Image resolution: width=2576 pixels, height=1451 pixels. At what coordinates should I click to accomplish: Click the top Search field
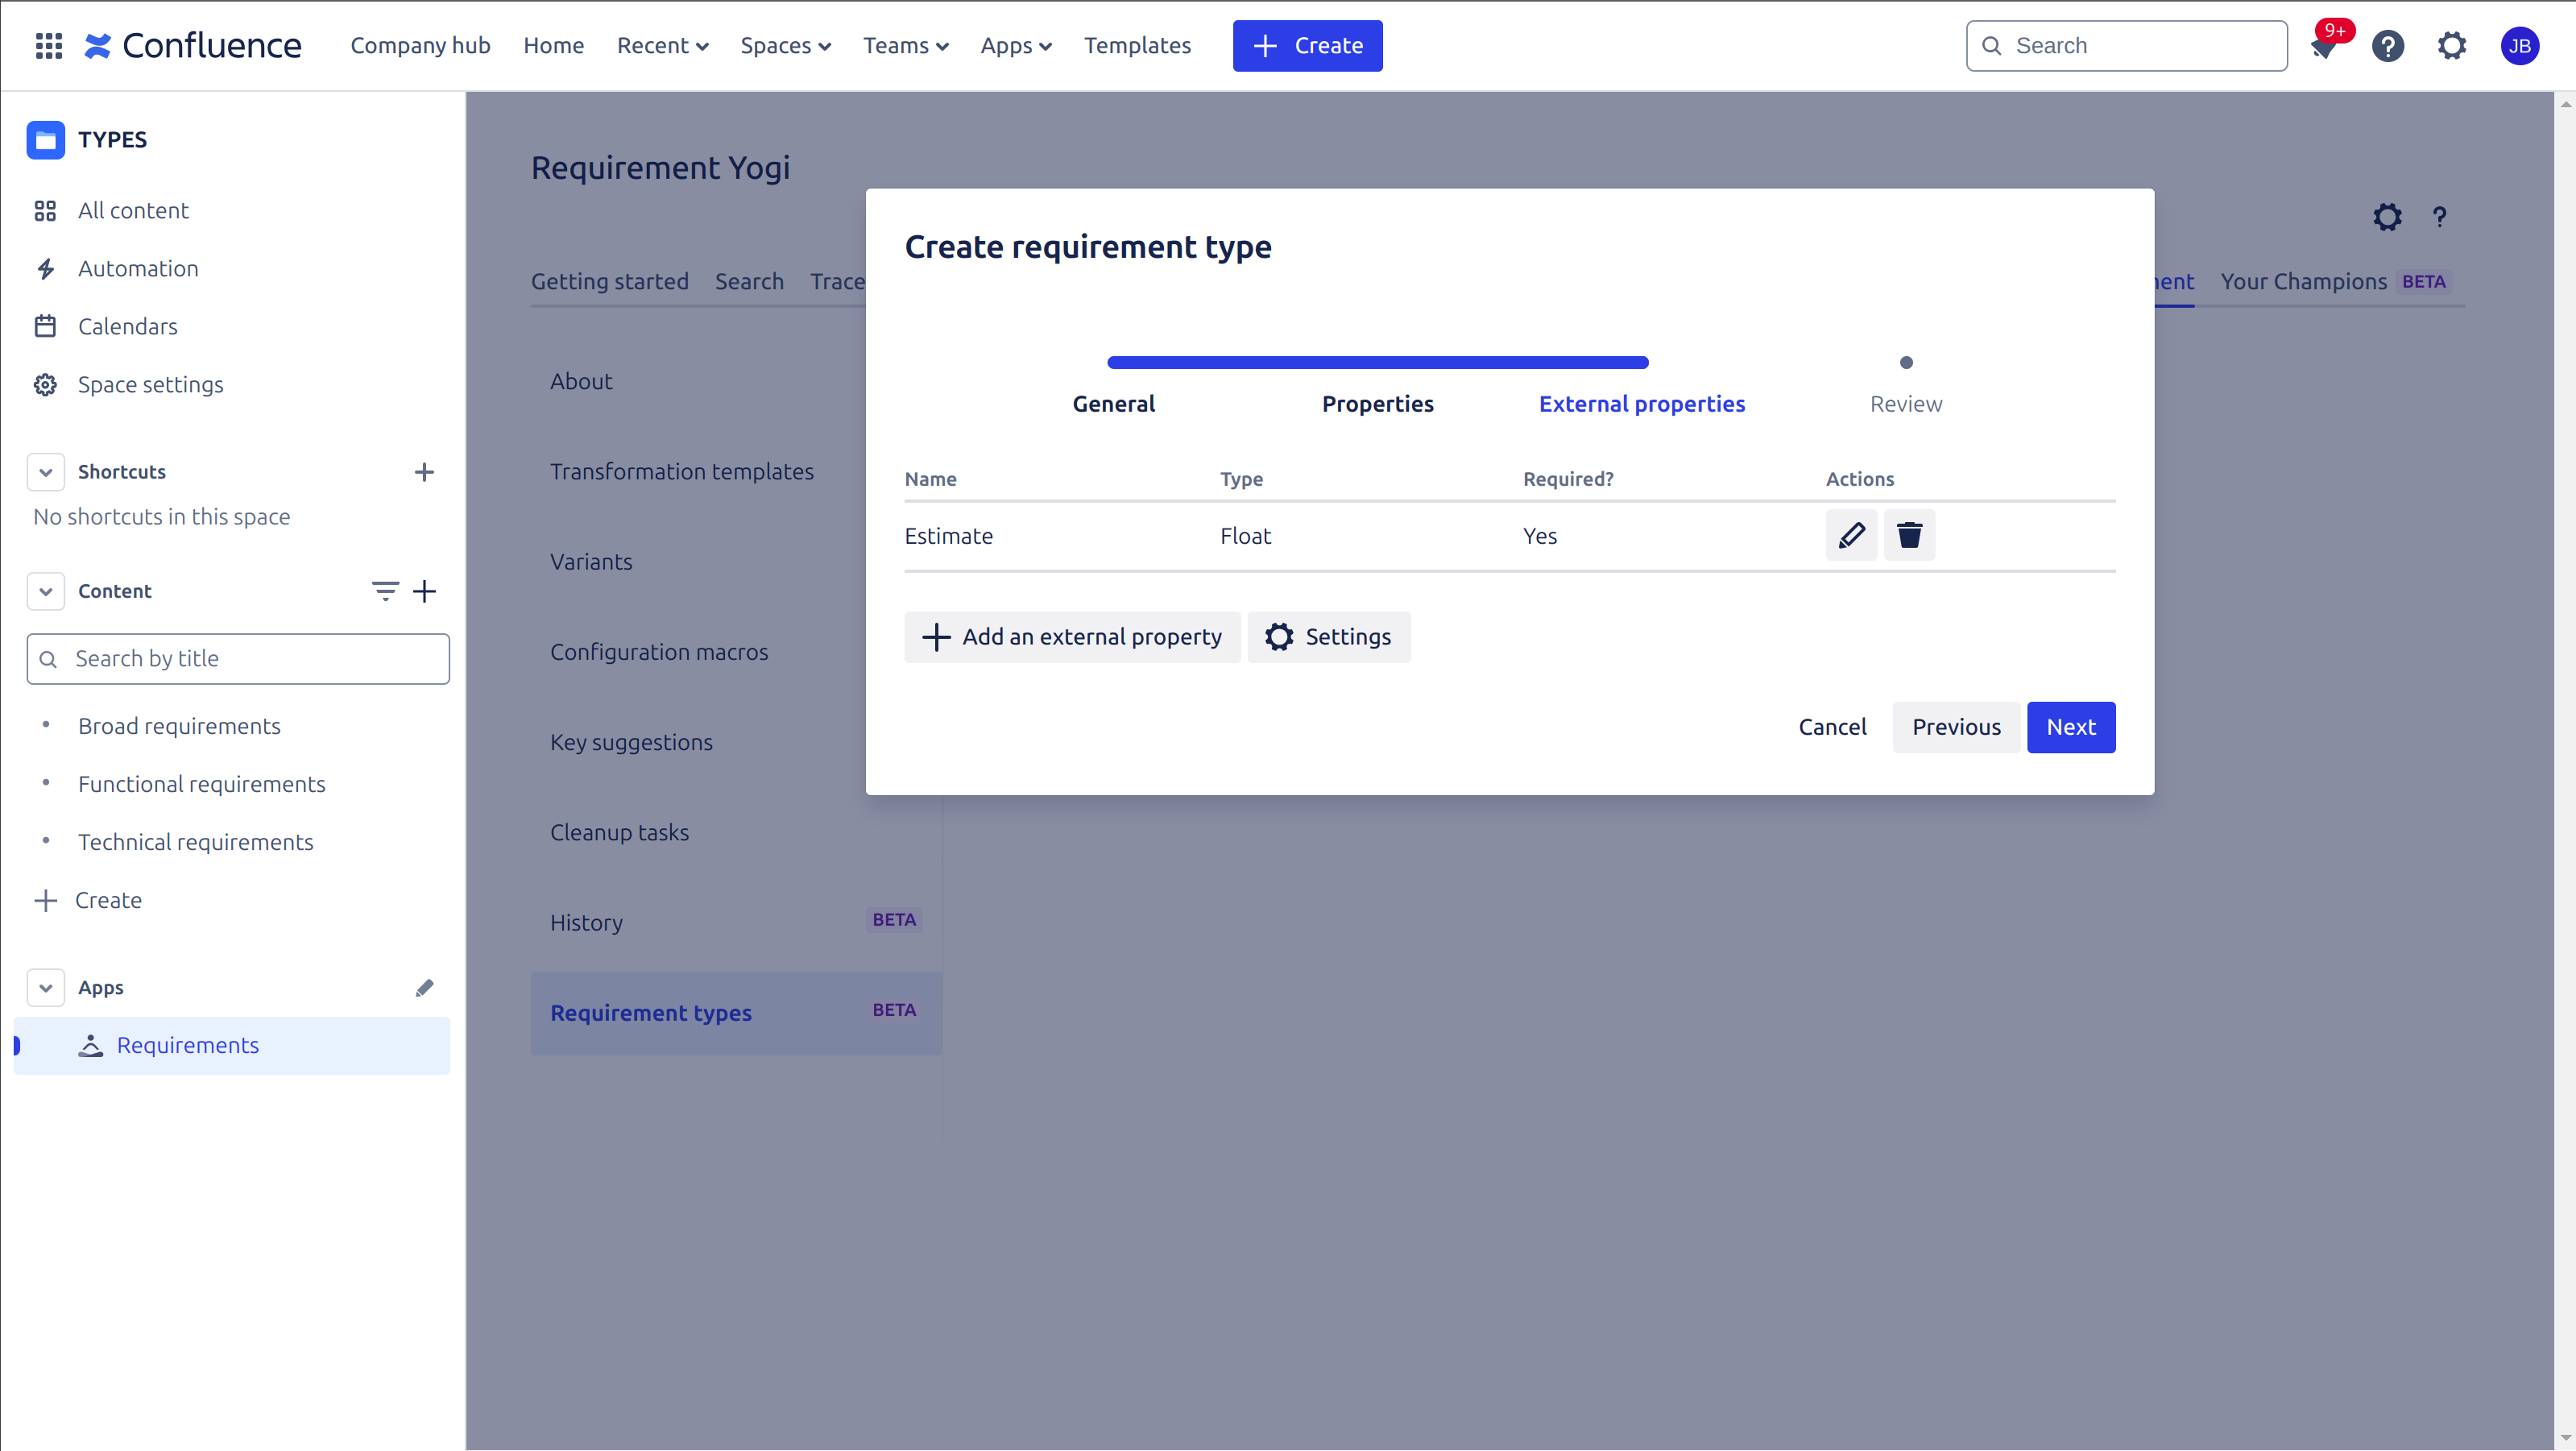tap(2126, 46)
